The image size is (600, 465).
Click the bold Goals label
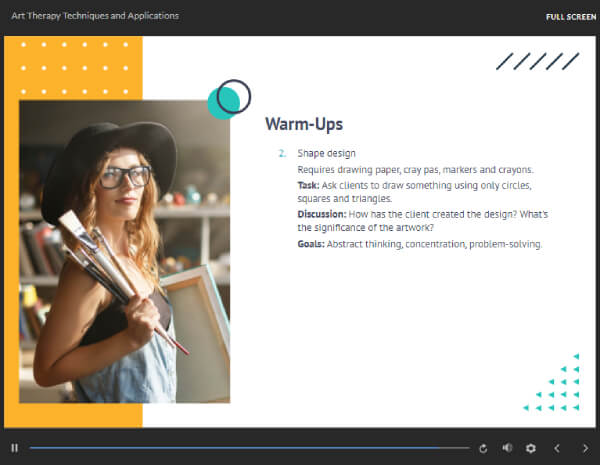click(x=311, y=243)
